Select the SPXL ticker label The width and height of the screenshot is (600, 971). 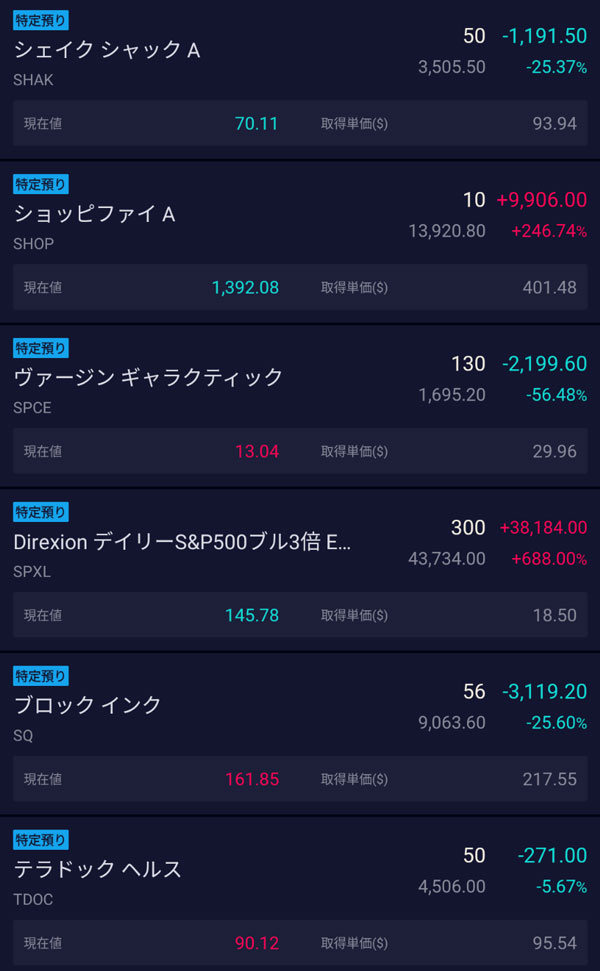32,572
